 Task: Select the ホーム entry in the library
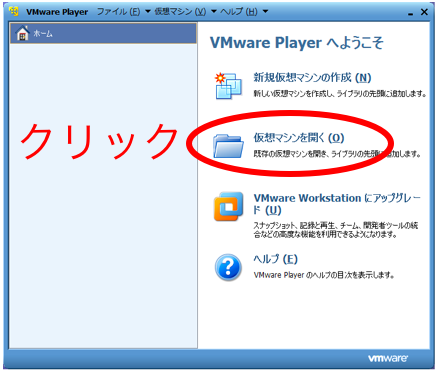[x=103, y=33]
